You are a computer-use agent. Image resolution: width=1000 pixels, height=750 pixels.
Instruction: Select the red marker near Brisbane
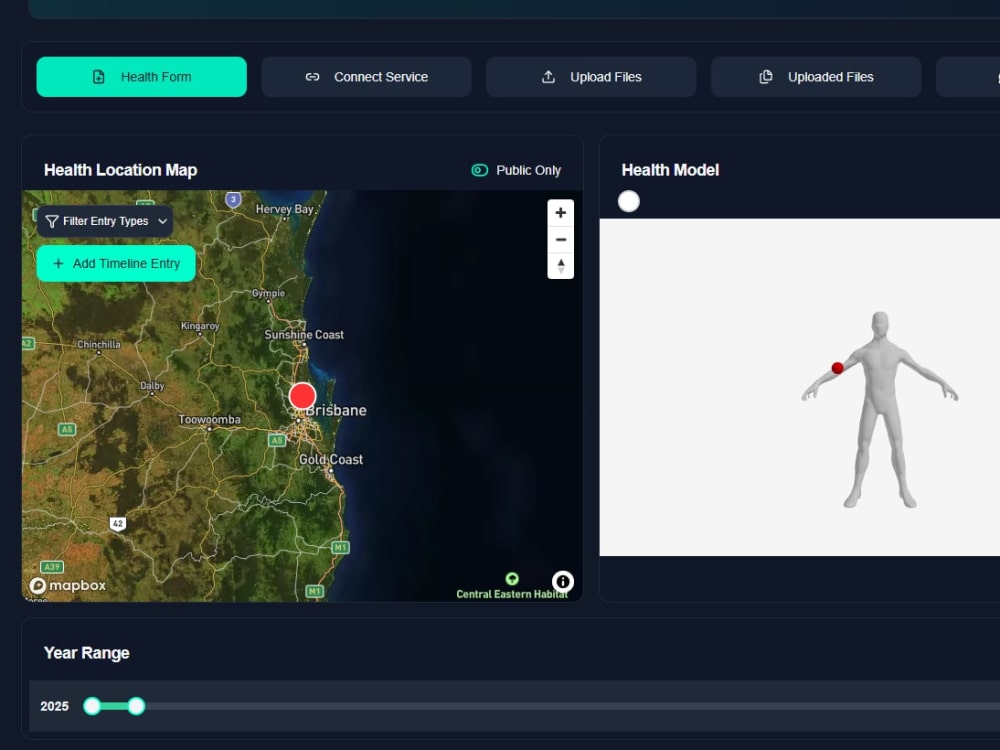point(302,396)
